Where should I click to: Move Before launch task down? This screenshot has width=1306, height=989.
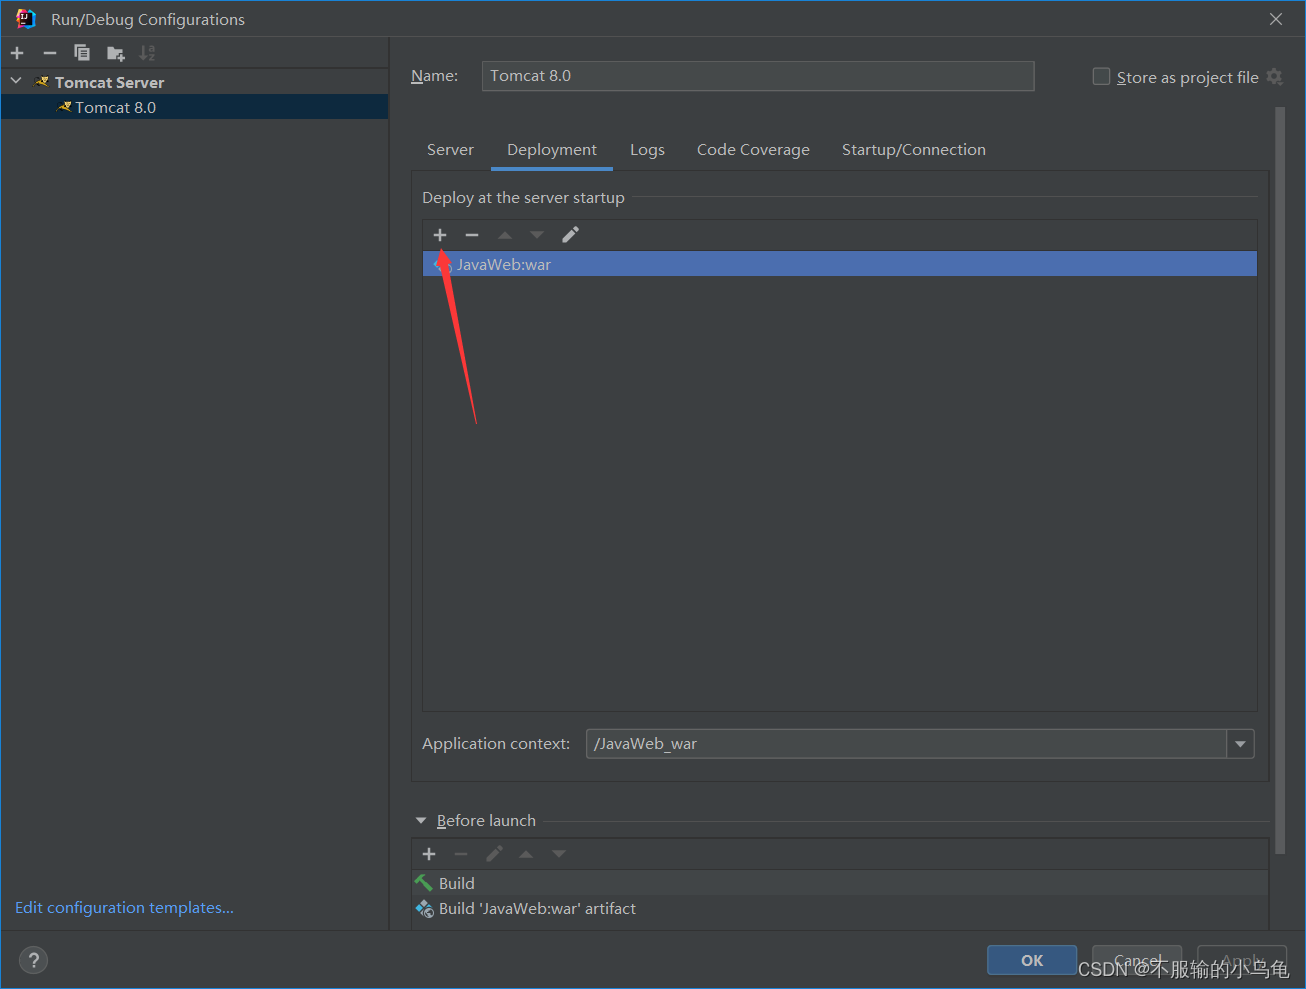tap(559, 854)
